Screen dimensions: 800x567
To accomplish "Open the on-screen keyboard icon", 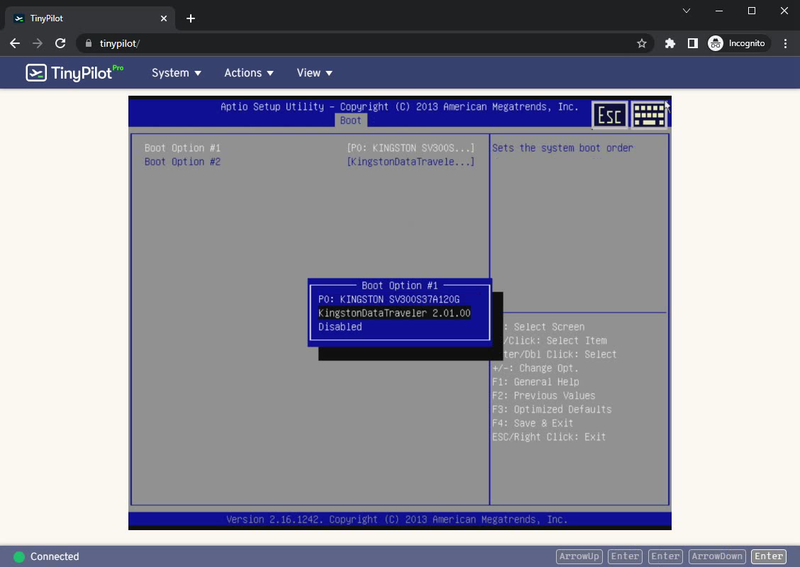I will pos(649,115).
